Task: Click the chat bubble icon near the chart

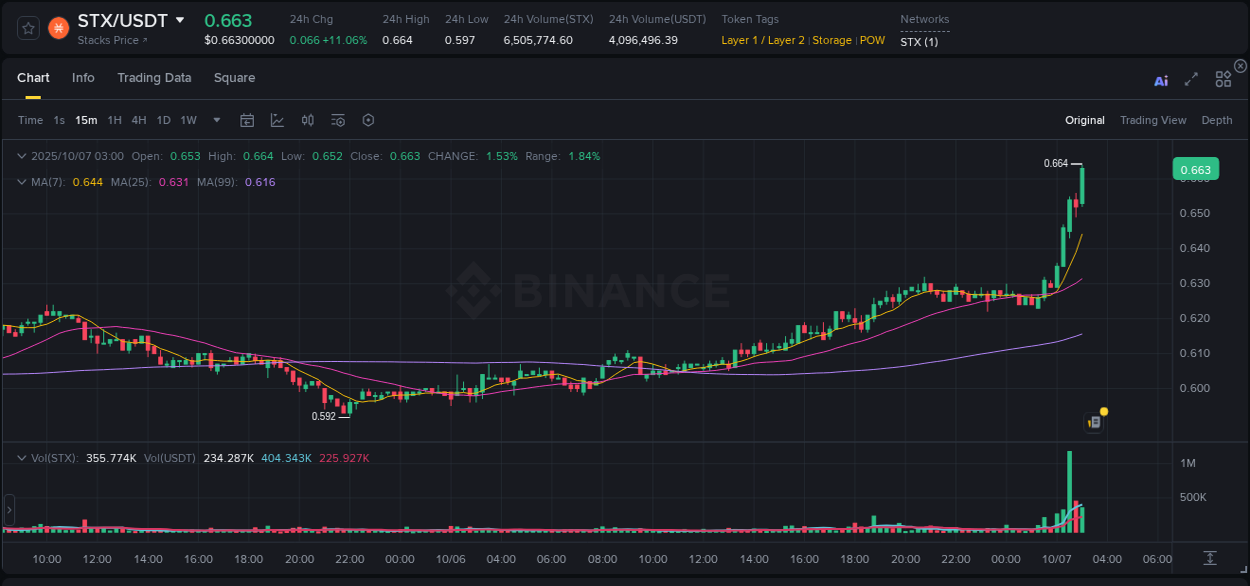Action: click(x=1094, y=421)
